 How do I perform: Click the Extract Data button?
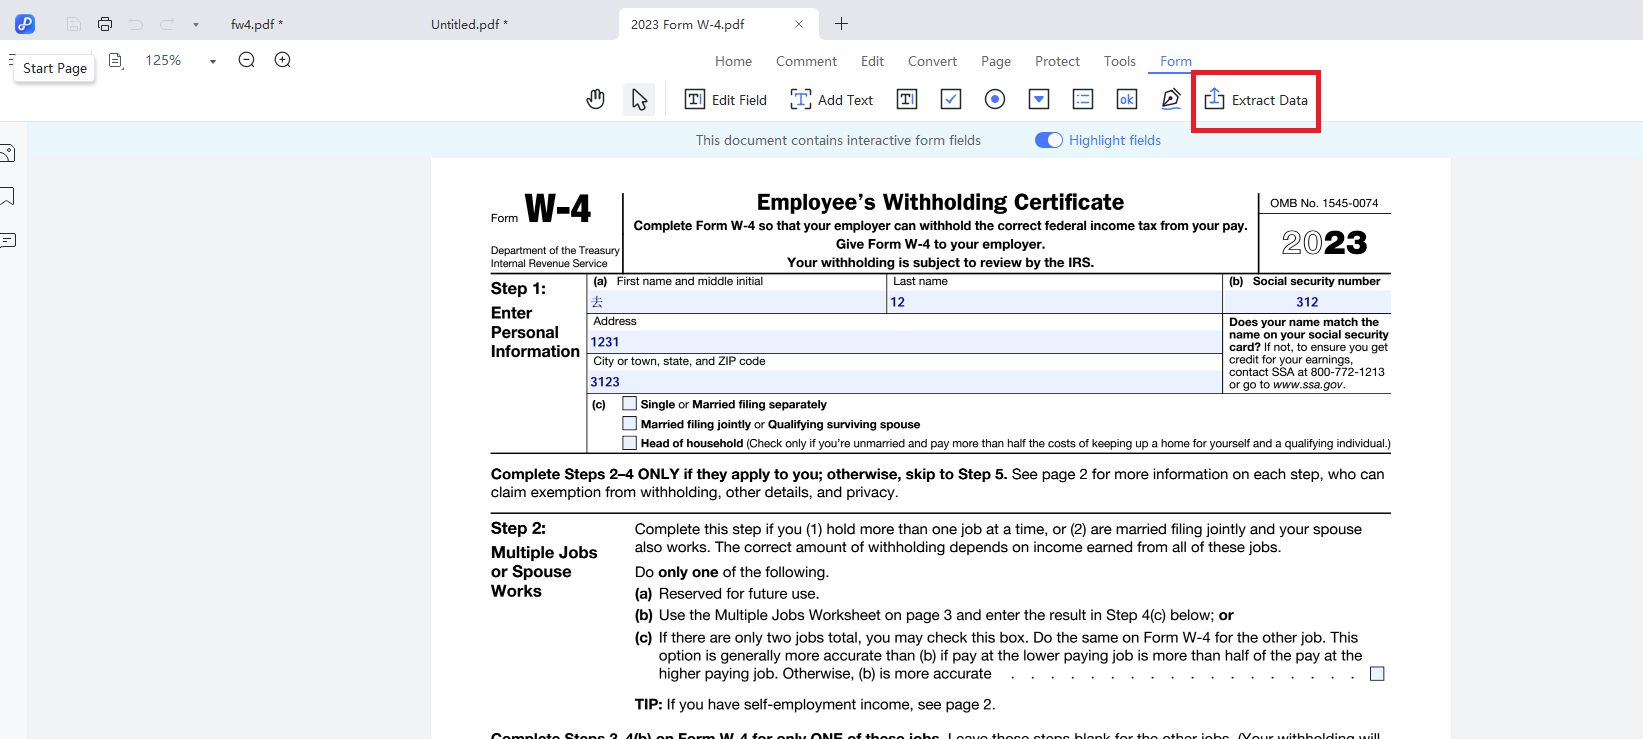click(x=1256, y=100)
